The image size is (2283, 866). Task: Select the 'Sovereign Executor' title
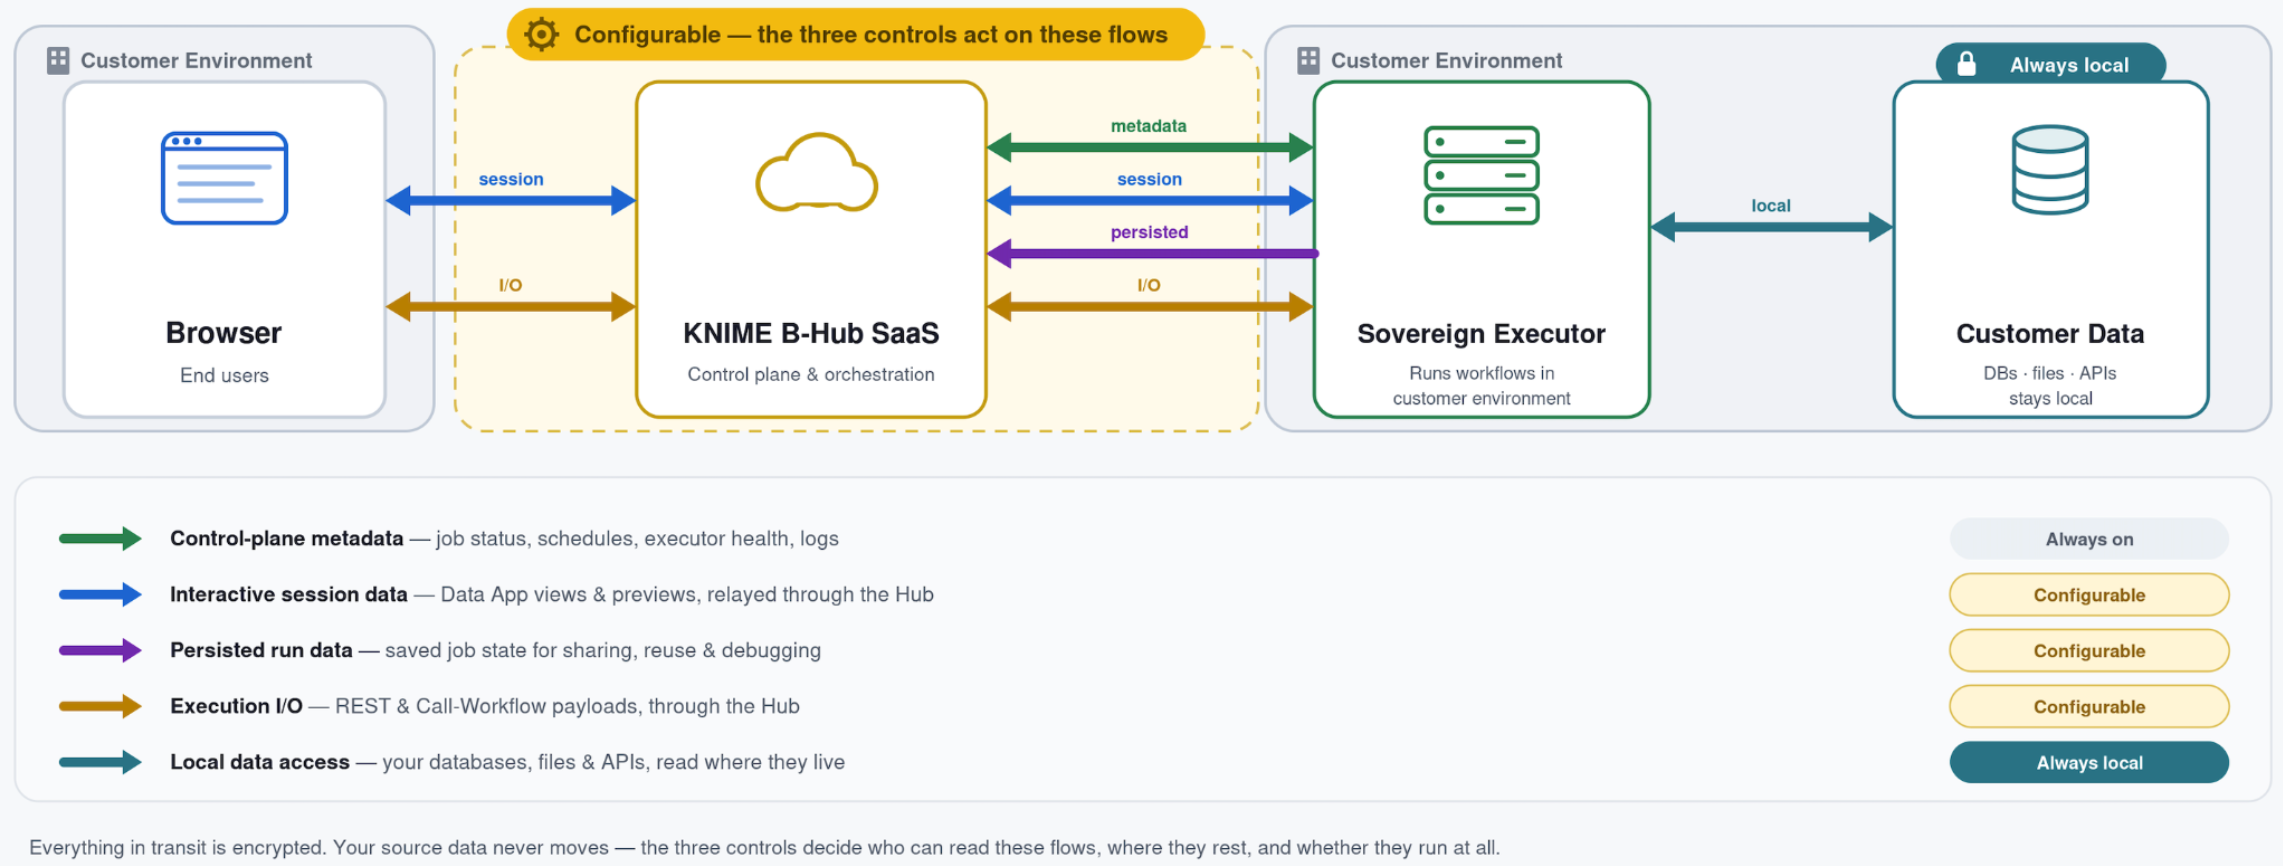click(x=1481, y=333)
